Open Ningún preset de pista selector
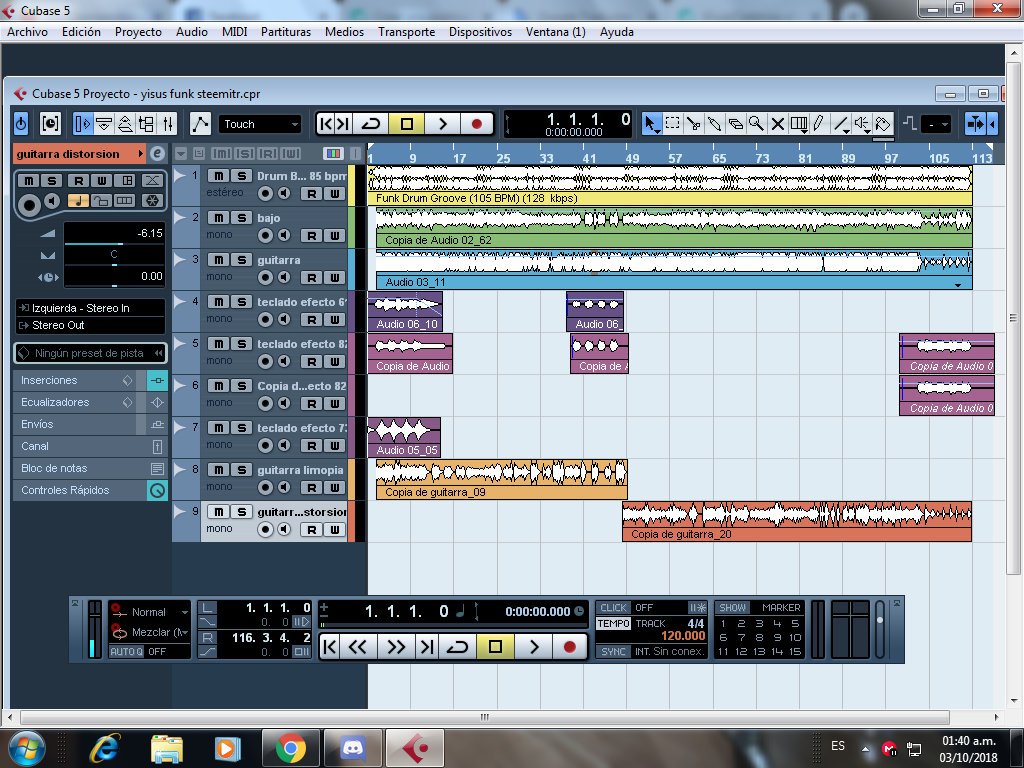Screen dimensions: 1024x768 pos(91,353)
